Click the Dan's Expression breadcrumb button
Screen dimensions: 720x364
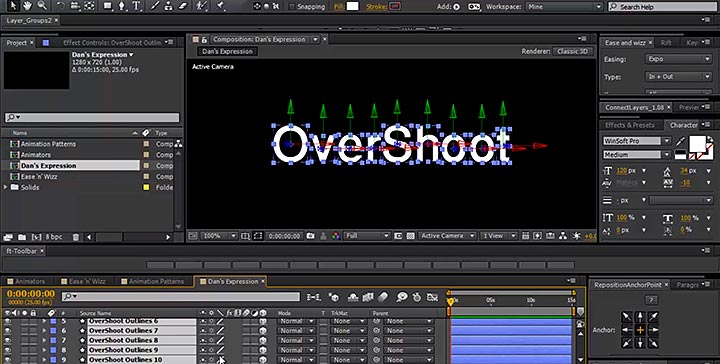[227, 51]
